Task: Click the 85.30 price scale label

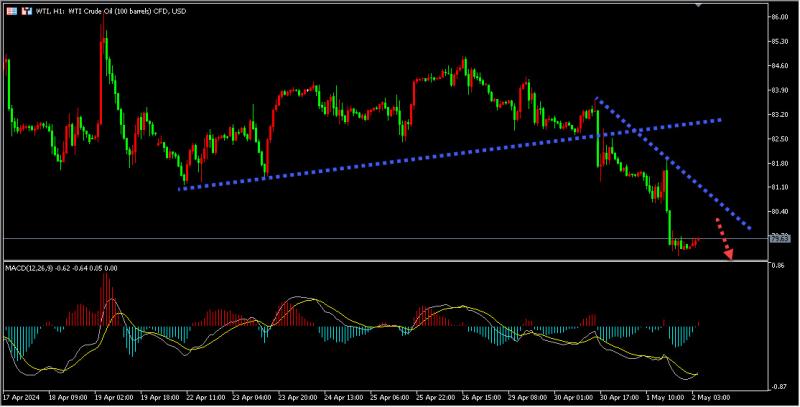Action: tap(781, 41)
